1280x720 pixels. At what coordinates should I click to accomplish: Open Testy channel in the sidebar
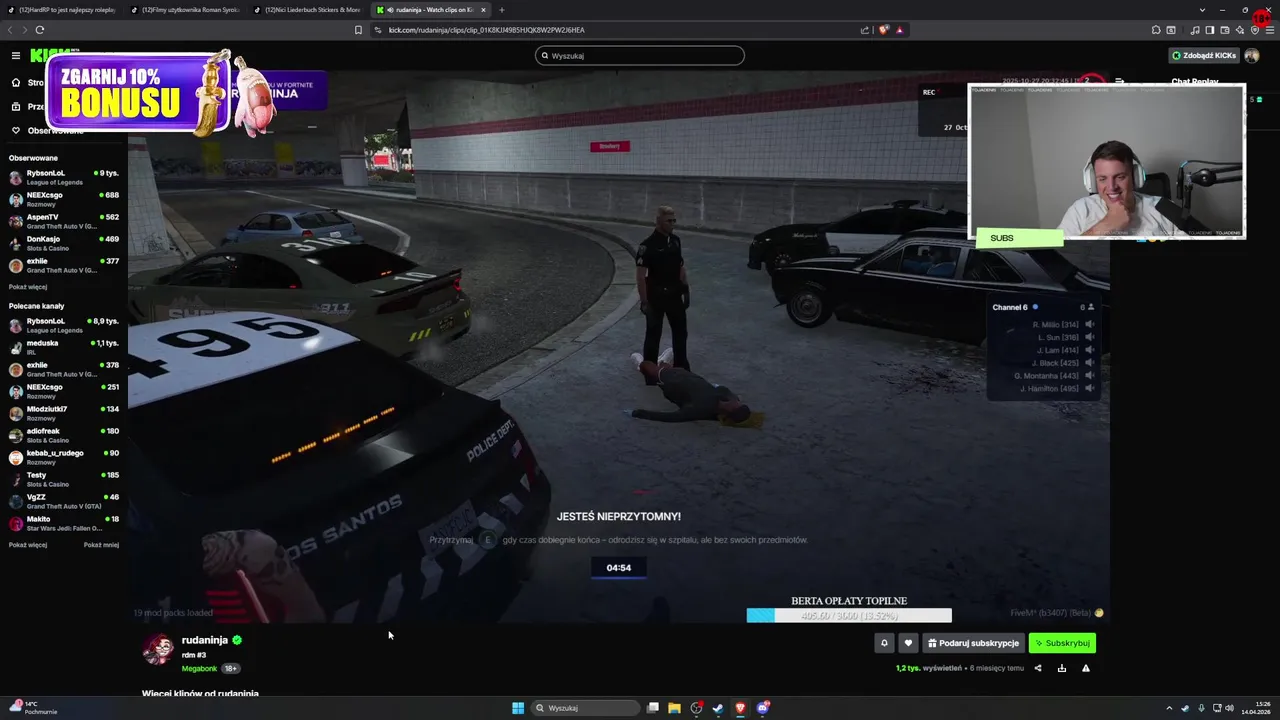[64, 479]
